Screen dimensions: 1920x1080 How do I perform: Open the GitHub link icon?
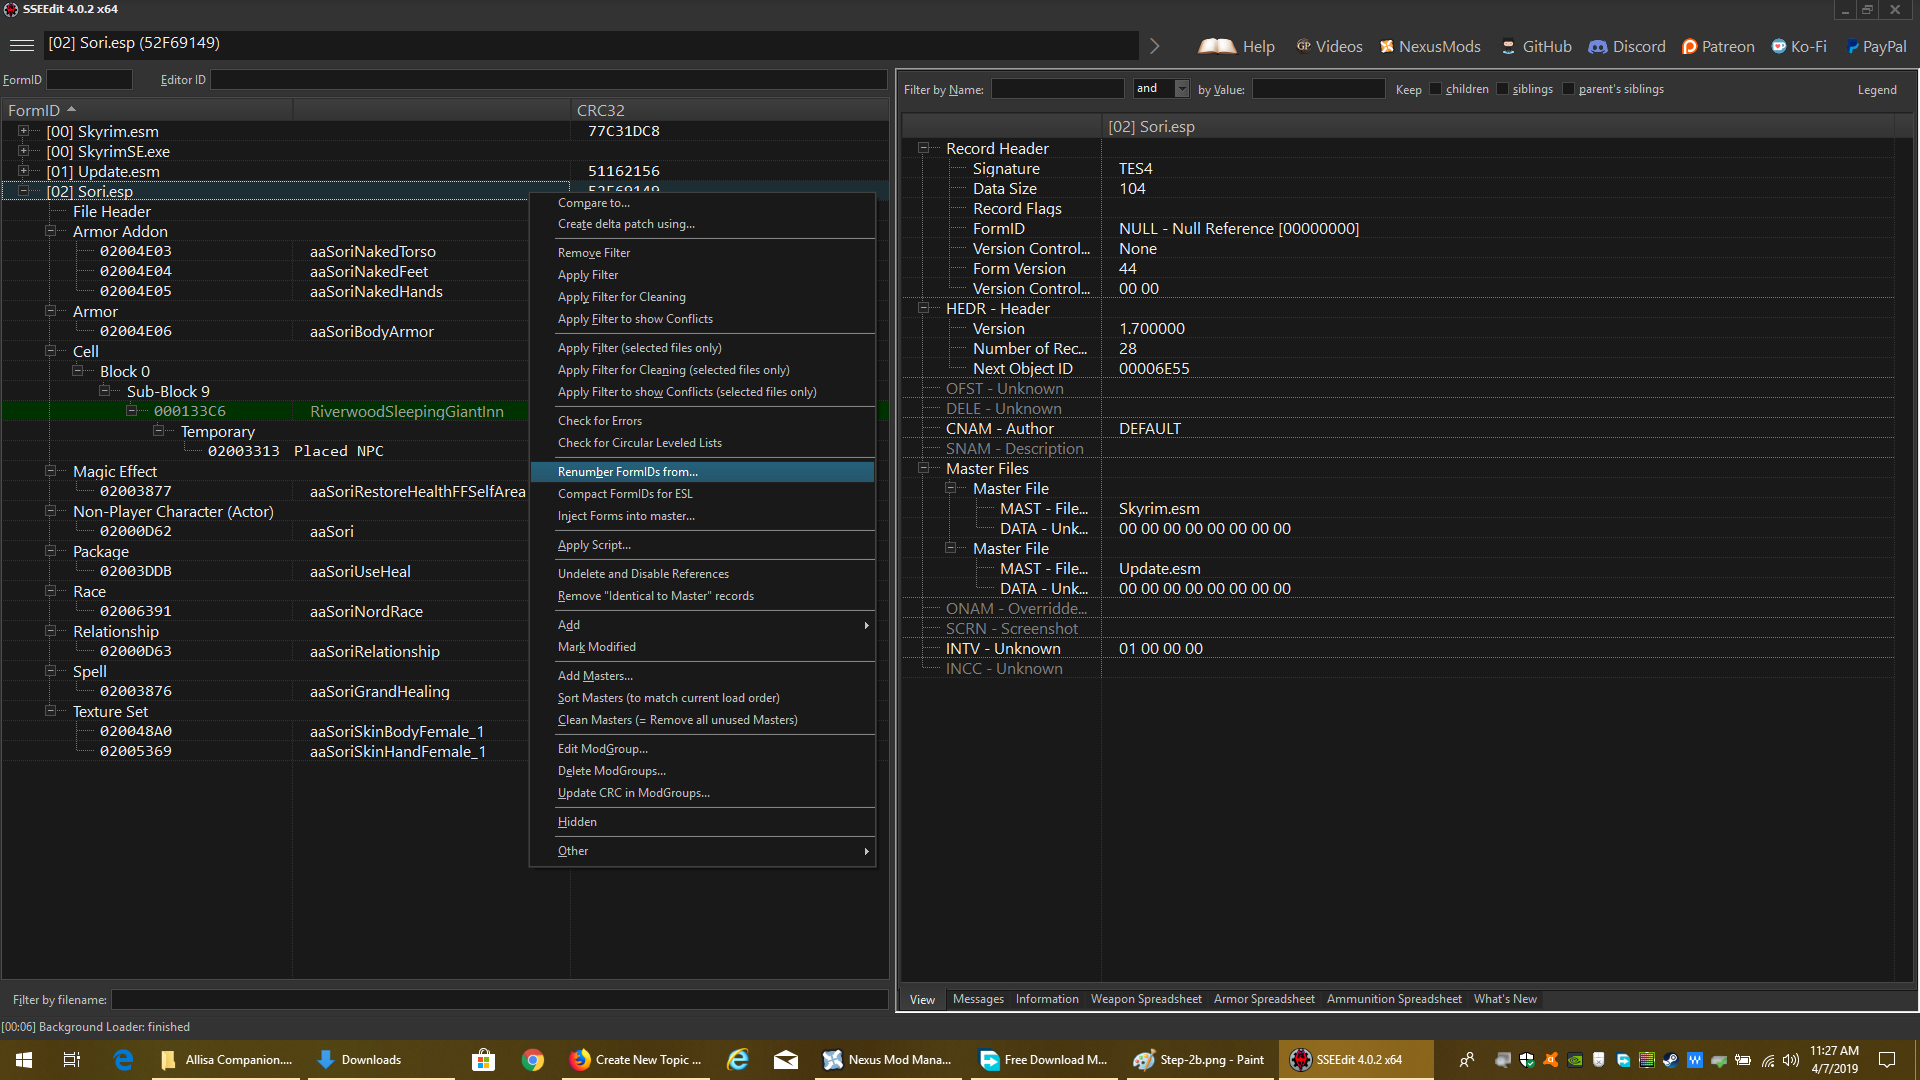click(x=1508, y=46)
